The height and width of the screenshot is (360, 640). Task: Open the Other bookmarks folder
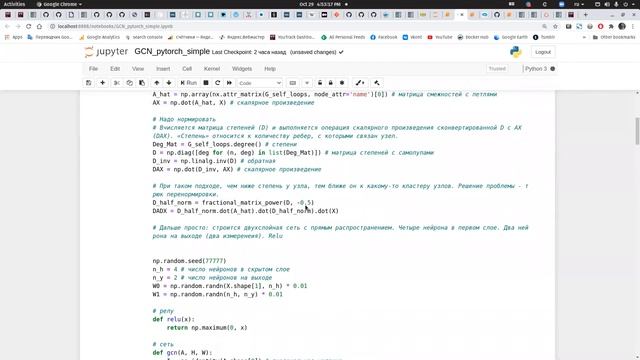tap(614, 37)
